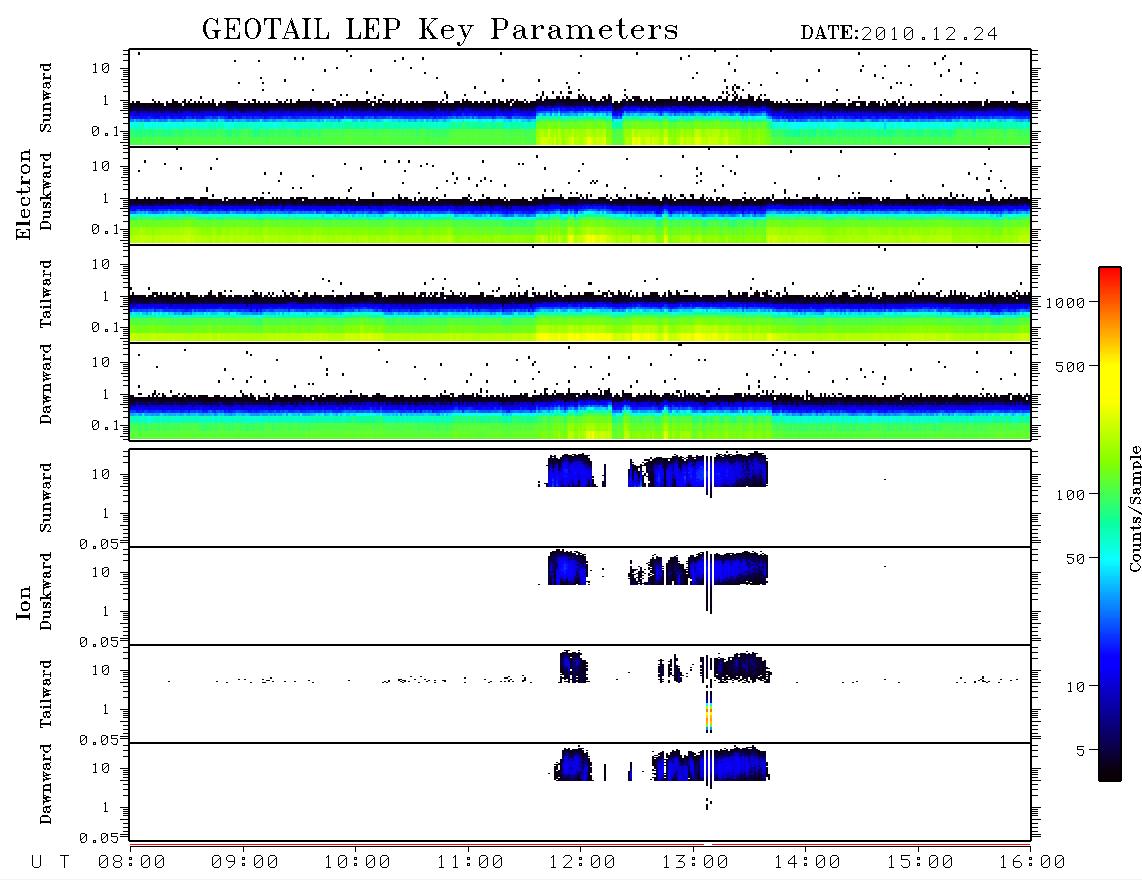Select the Ion 'Tailward' panel label

coord(46,694)
